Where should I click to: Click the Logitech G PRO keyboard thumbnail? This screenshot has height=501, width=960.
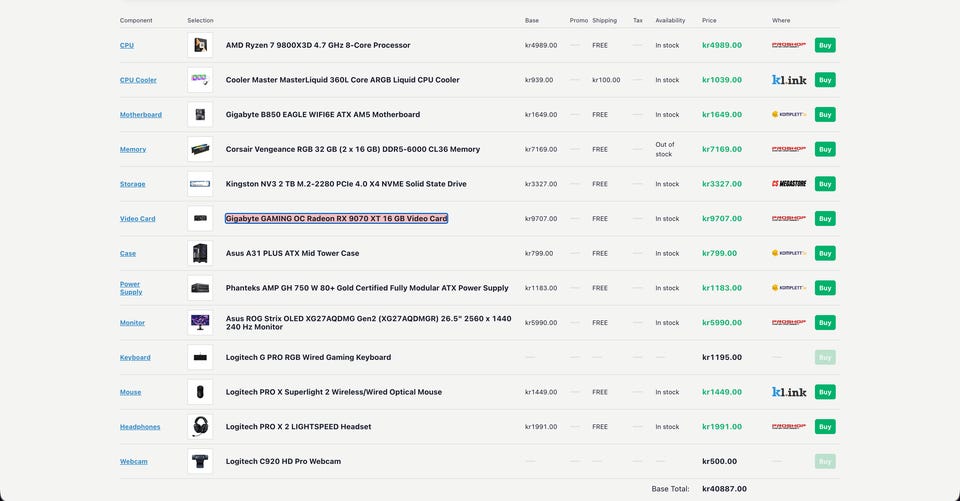pyautogui.click(x=200, y=357)
